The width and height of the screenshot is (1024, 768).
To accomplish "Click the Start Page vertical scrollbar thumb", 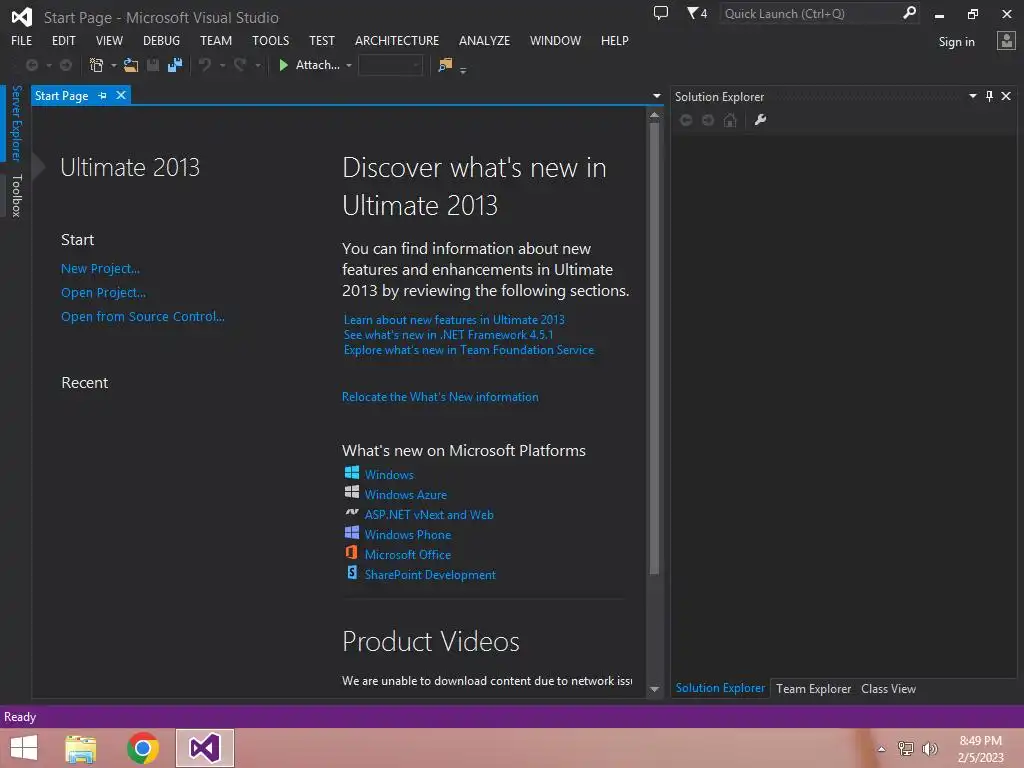I will (654, 349).
